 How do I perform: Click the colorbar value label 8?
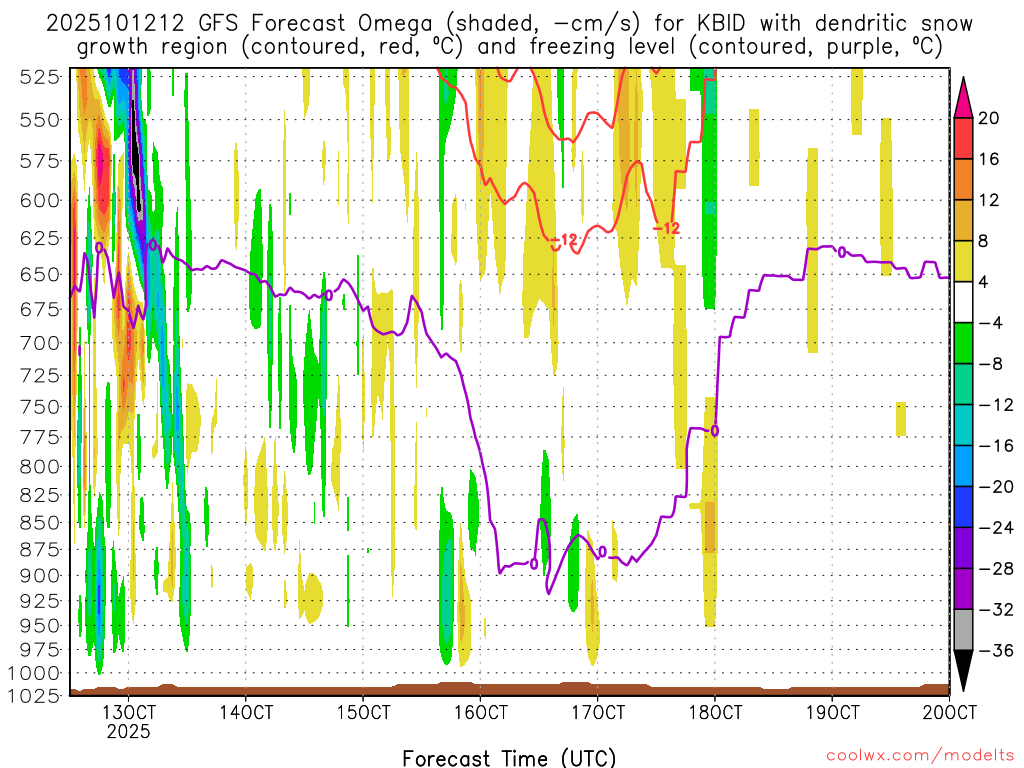(984, 241)
